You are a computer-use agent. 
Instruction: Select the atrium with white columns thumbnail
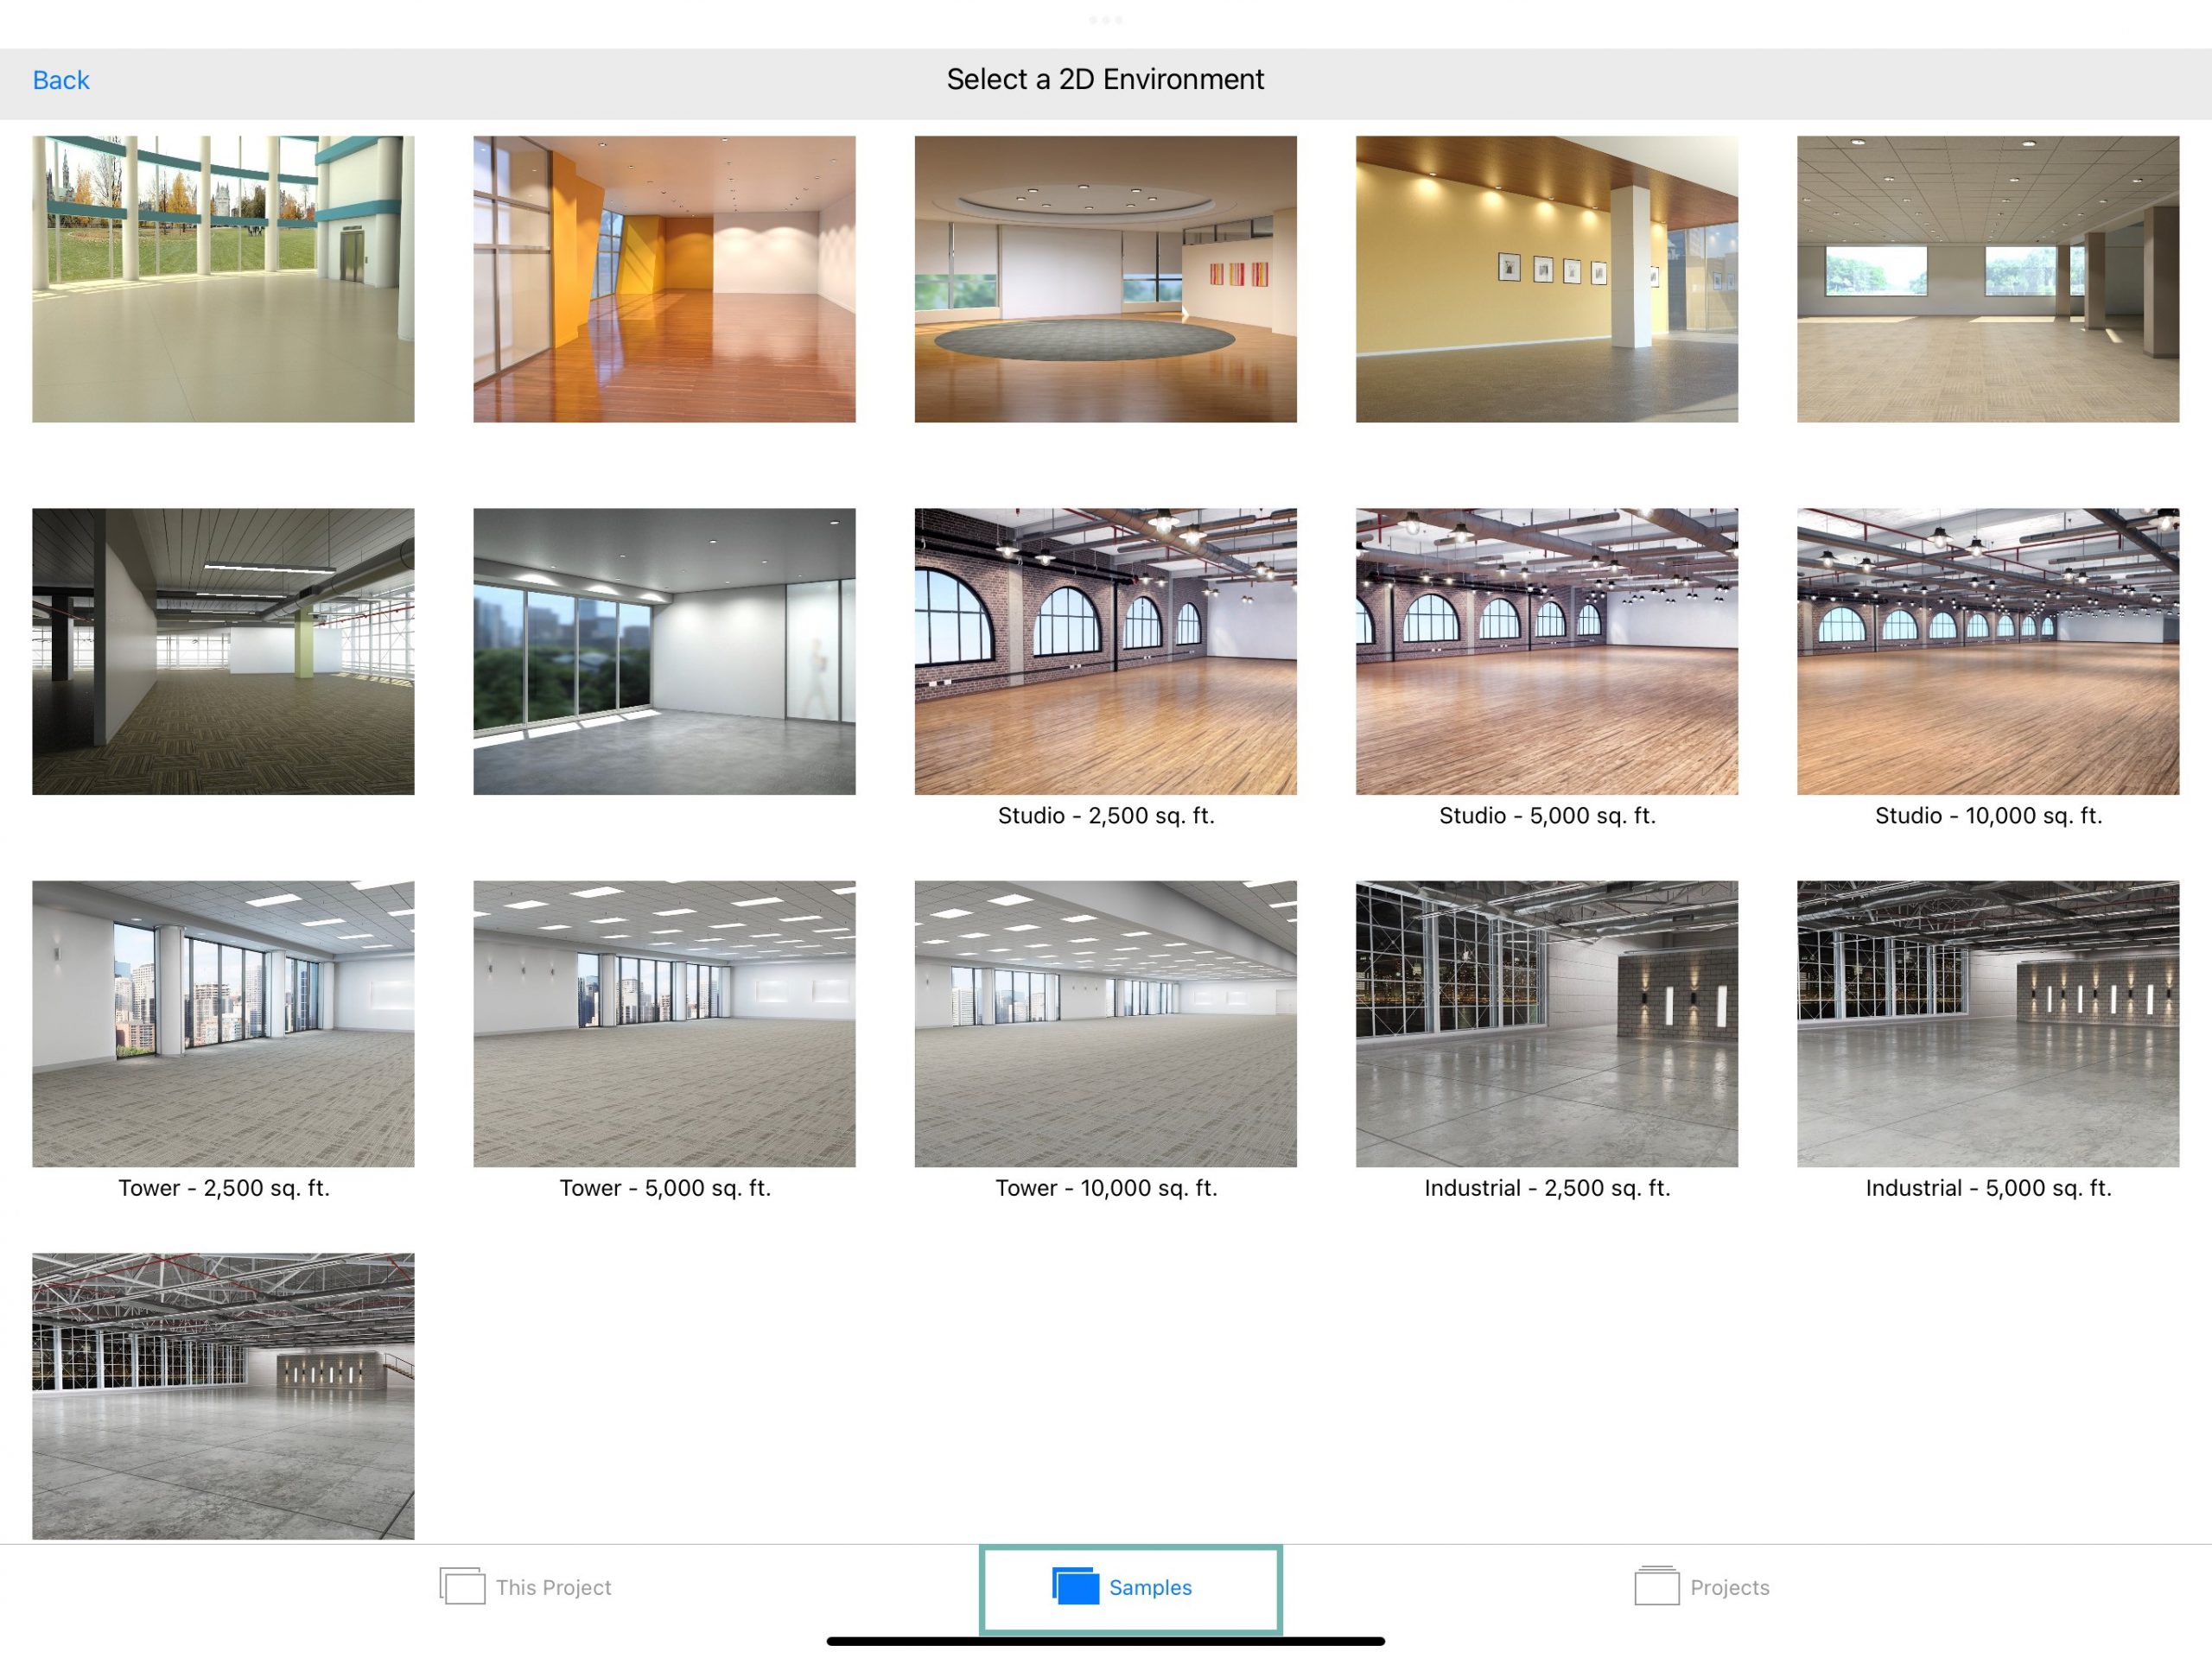223,279
